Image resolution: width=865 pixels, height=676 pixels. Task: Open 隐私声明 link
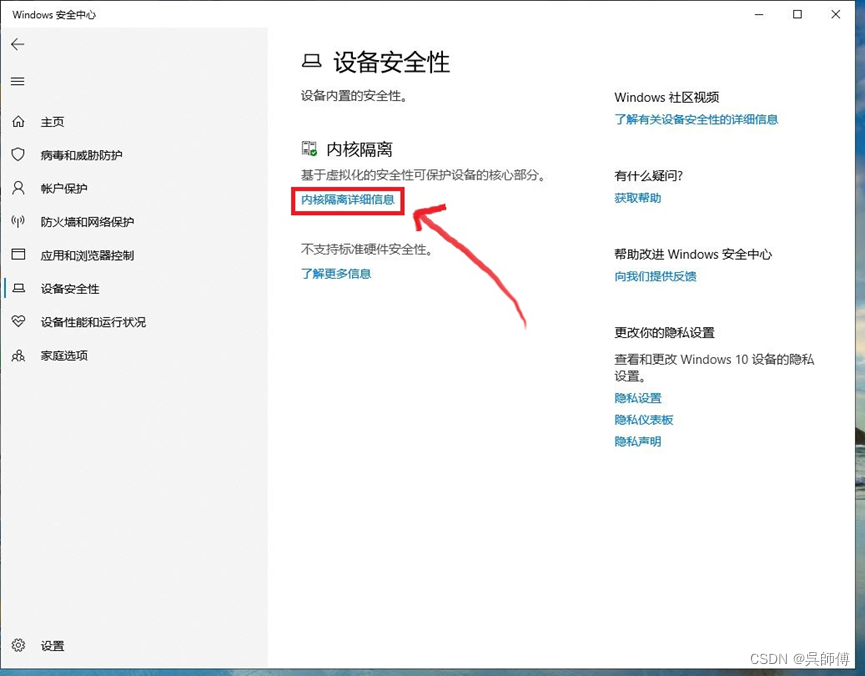pyautogui.click(x=638, y=441)
